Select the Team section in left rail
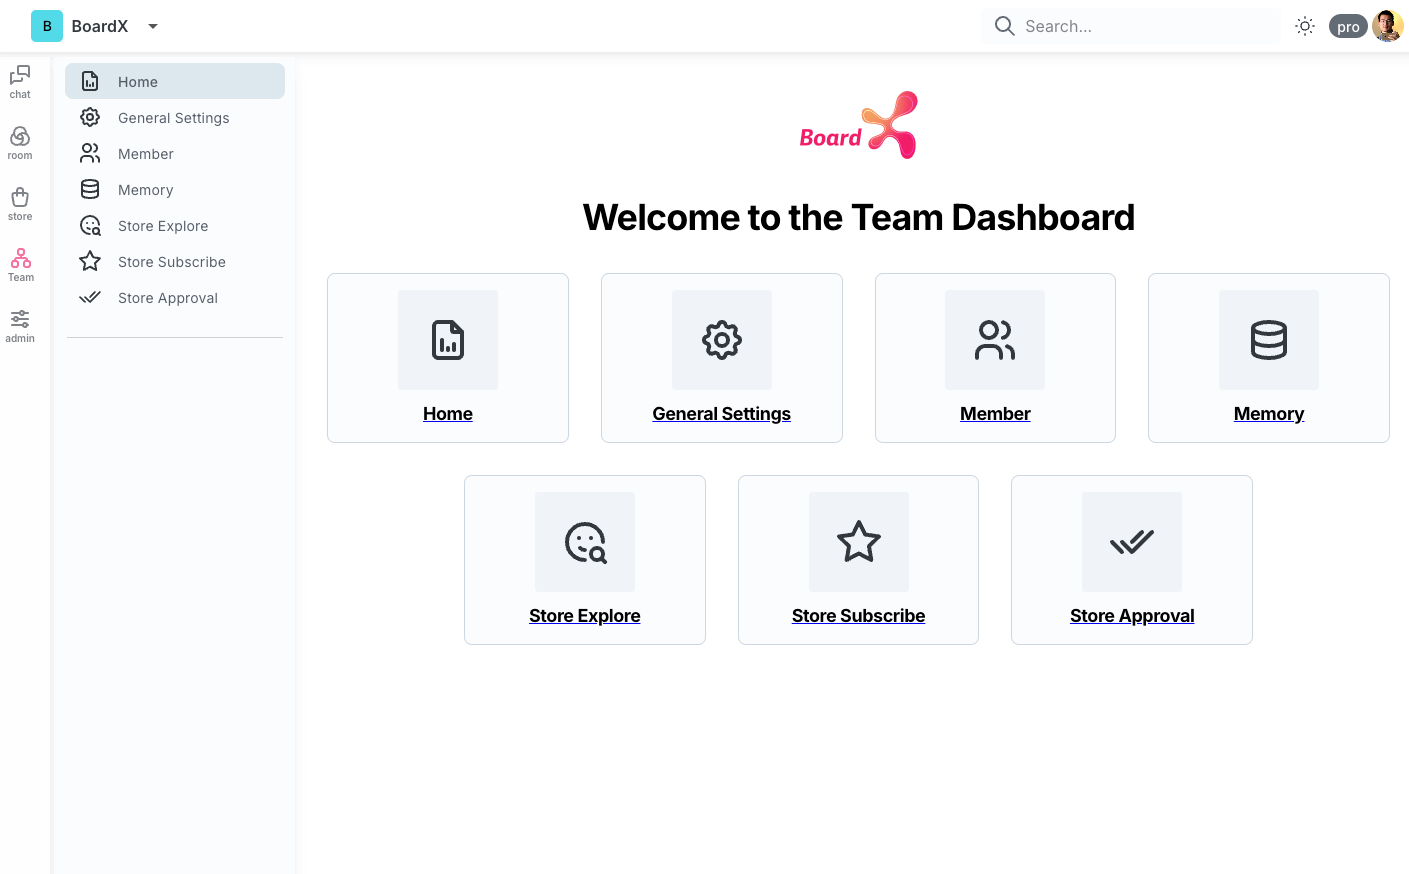The width and height of the screenshot is (1409, 874). coord(20,265)
